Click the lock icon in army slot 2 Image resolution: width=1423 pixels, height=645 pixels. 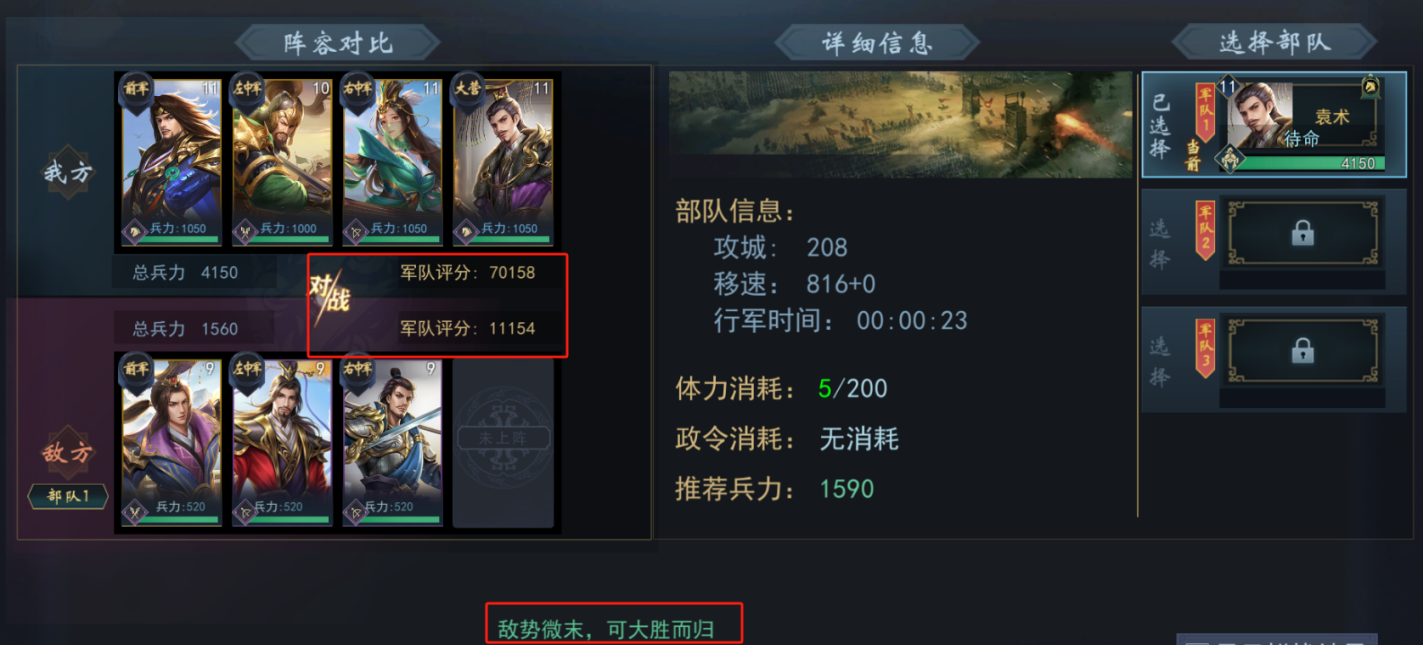pos(1302,233)
